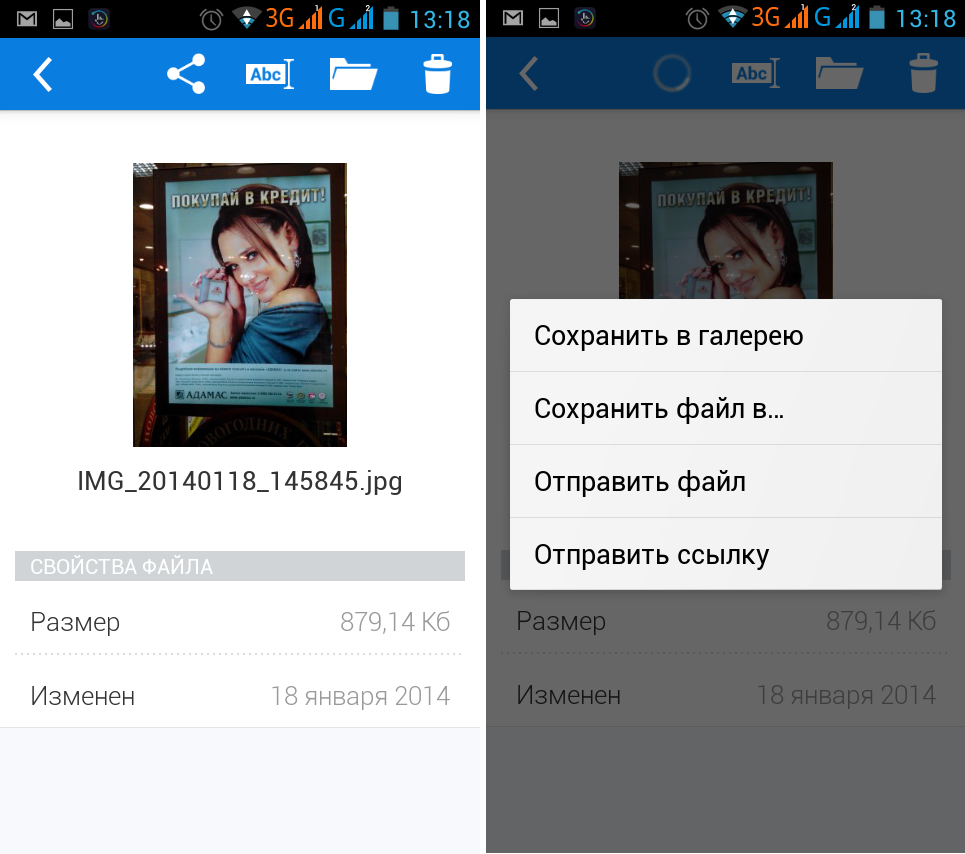This screenshot has height=854, width=965.
Task: Tap the Gmail notification icon in left status bar
Action: 26,19
